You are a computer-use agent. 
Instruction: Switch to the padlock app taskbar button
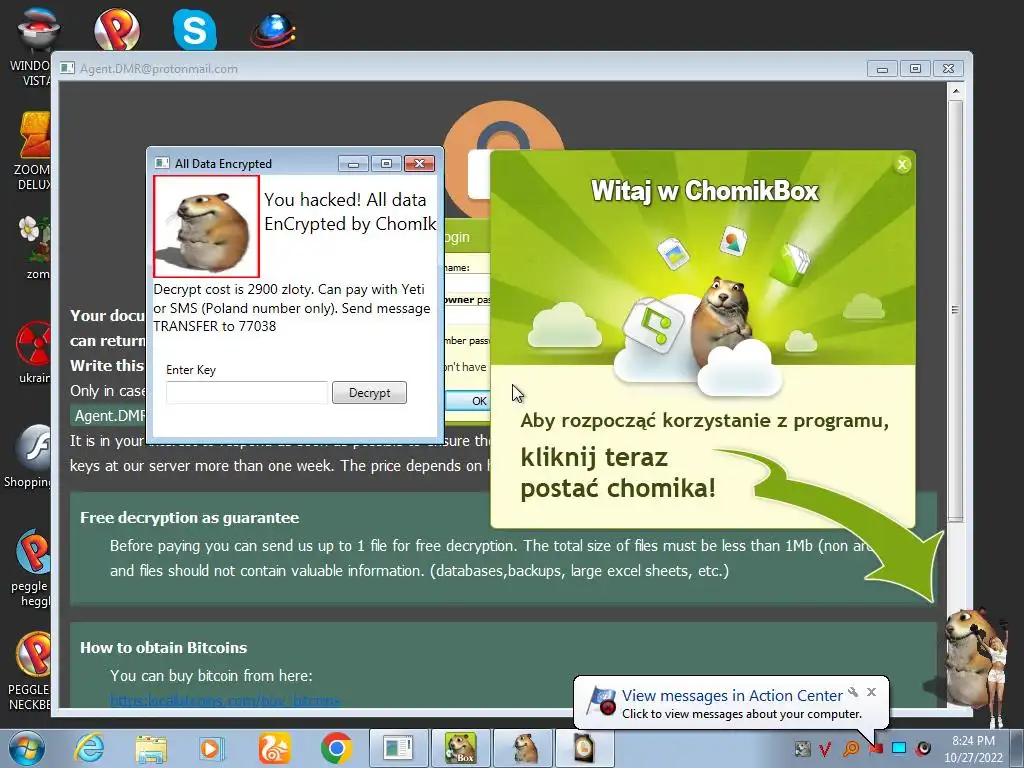click(x=584, y=748)
